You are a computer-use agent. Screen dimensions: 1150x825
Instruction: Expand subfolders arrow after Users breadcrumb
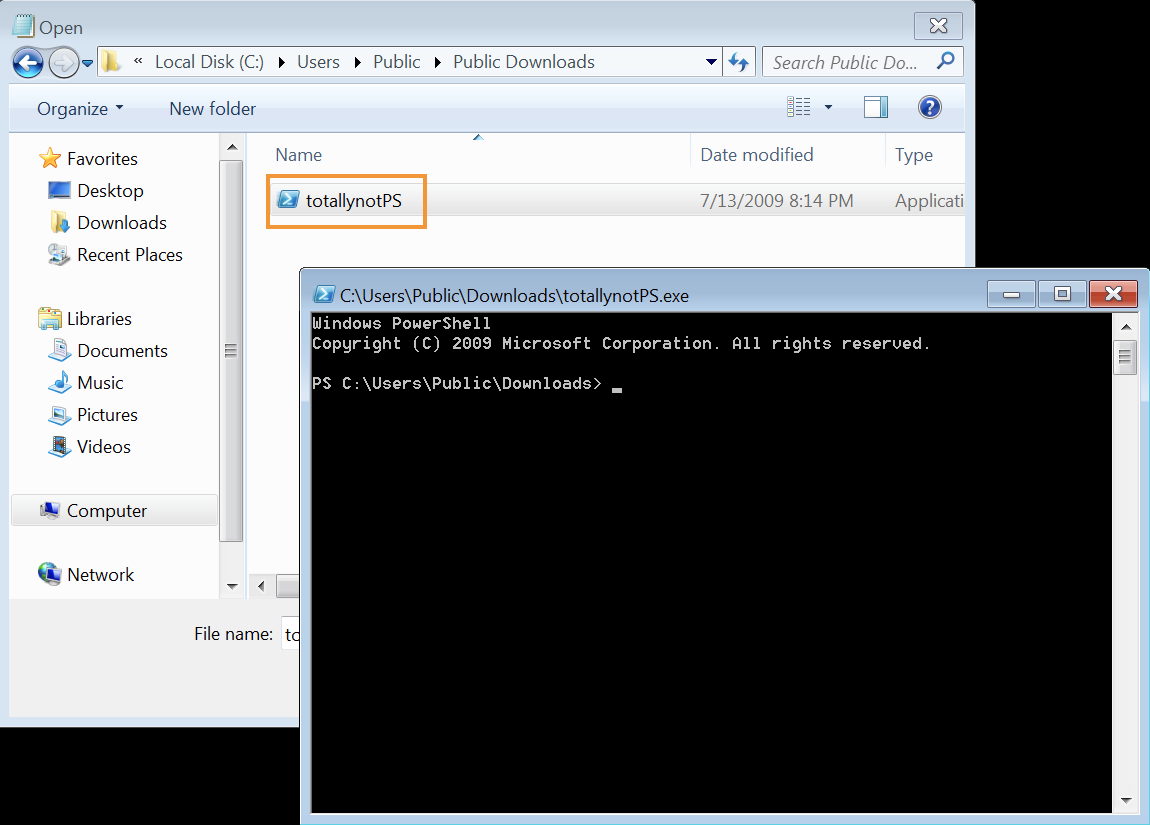[358, 62]
